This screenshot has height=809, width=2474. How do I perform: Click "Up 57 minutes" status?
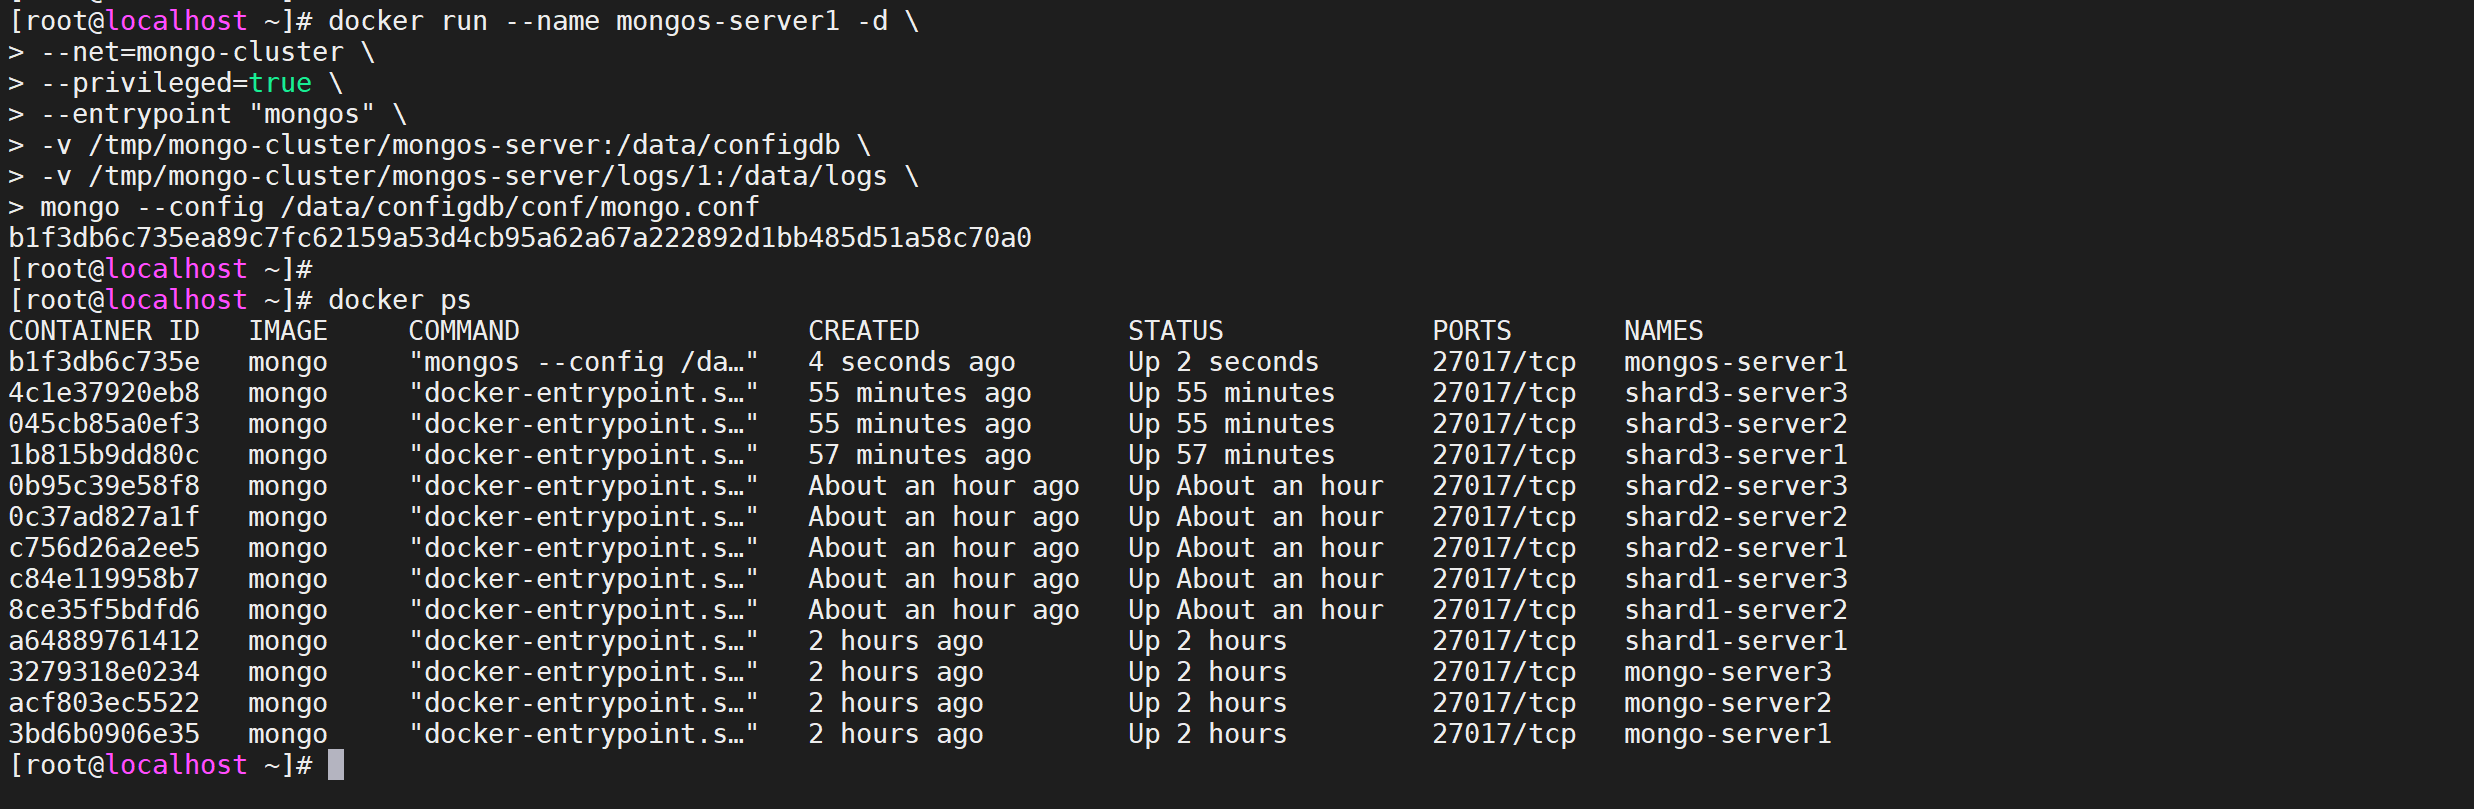tap(1232, 455)
